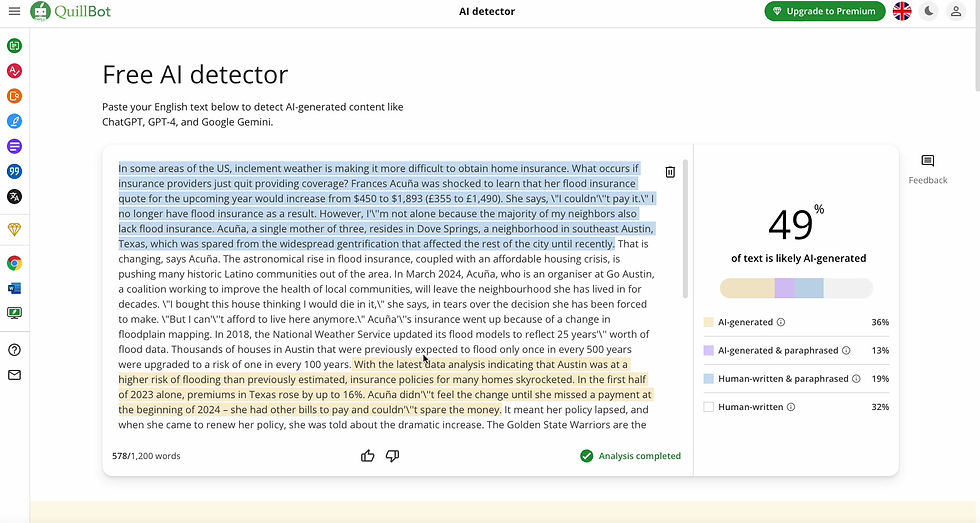This screenshot has height=523, width=980.
Task: Give thumbs down on analysis
Action: [392, 456]
